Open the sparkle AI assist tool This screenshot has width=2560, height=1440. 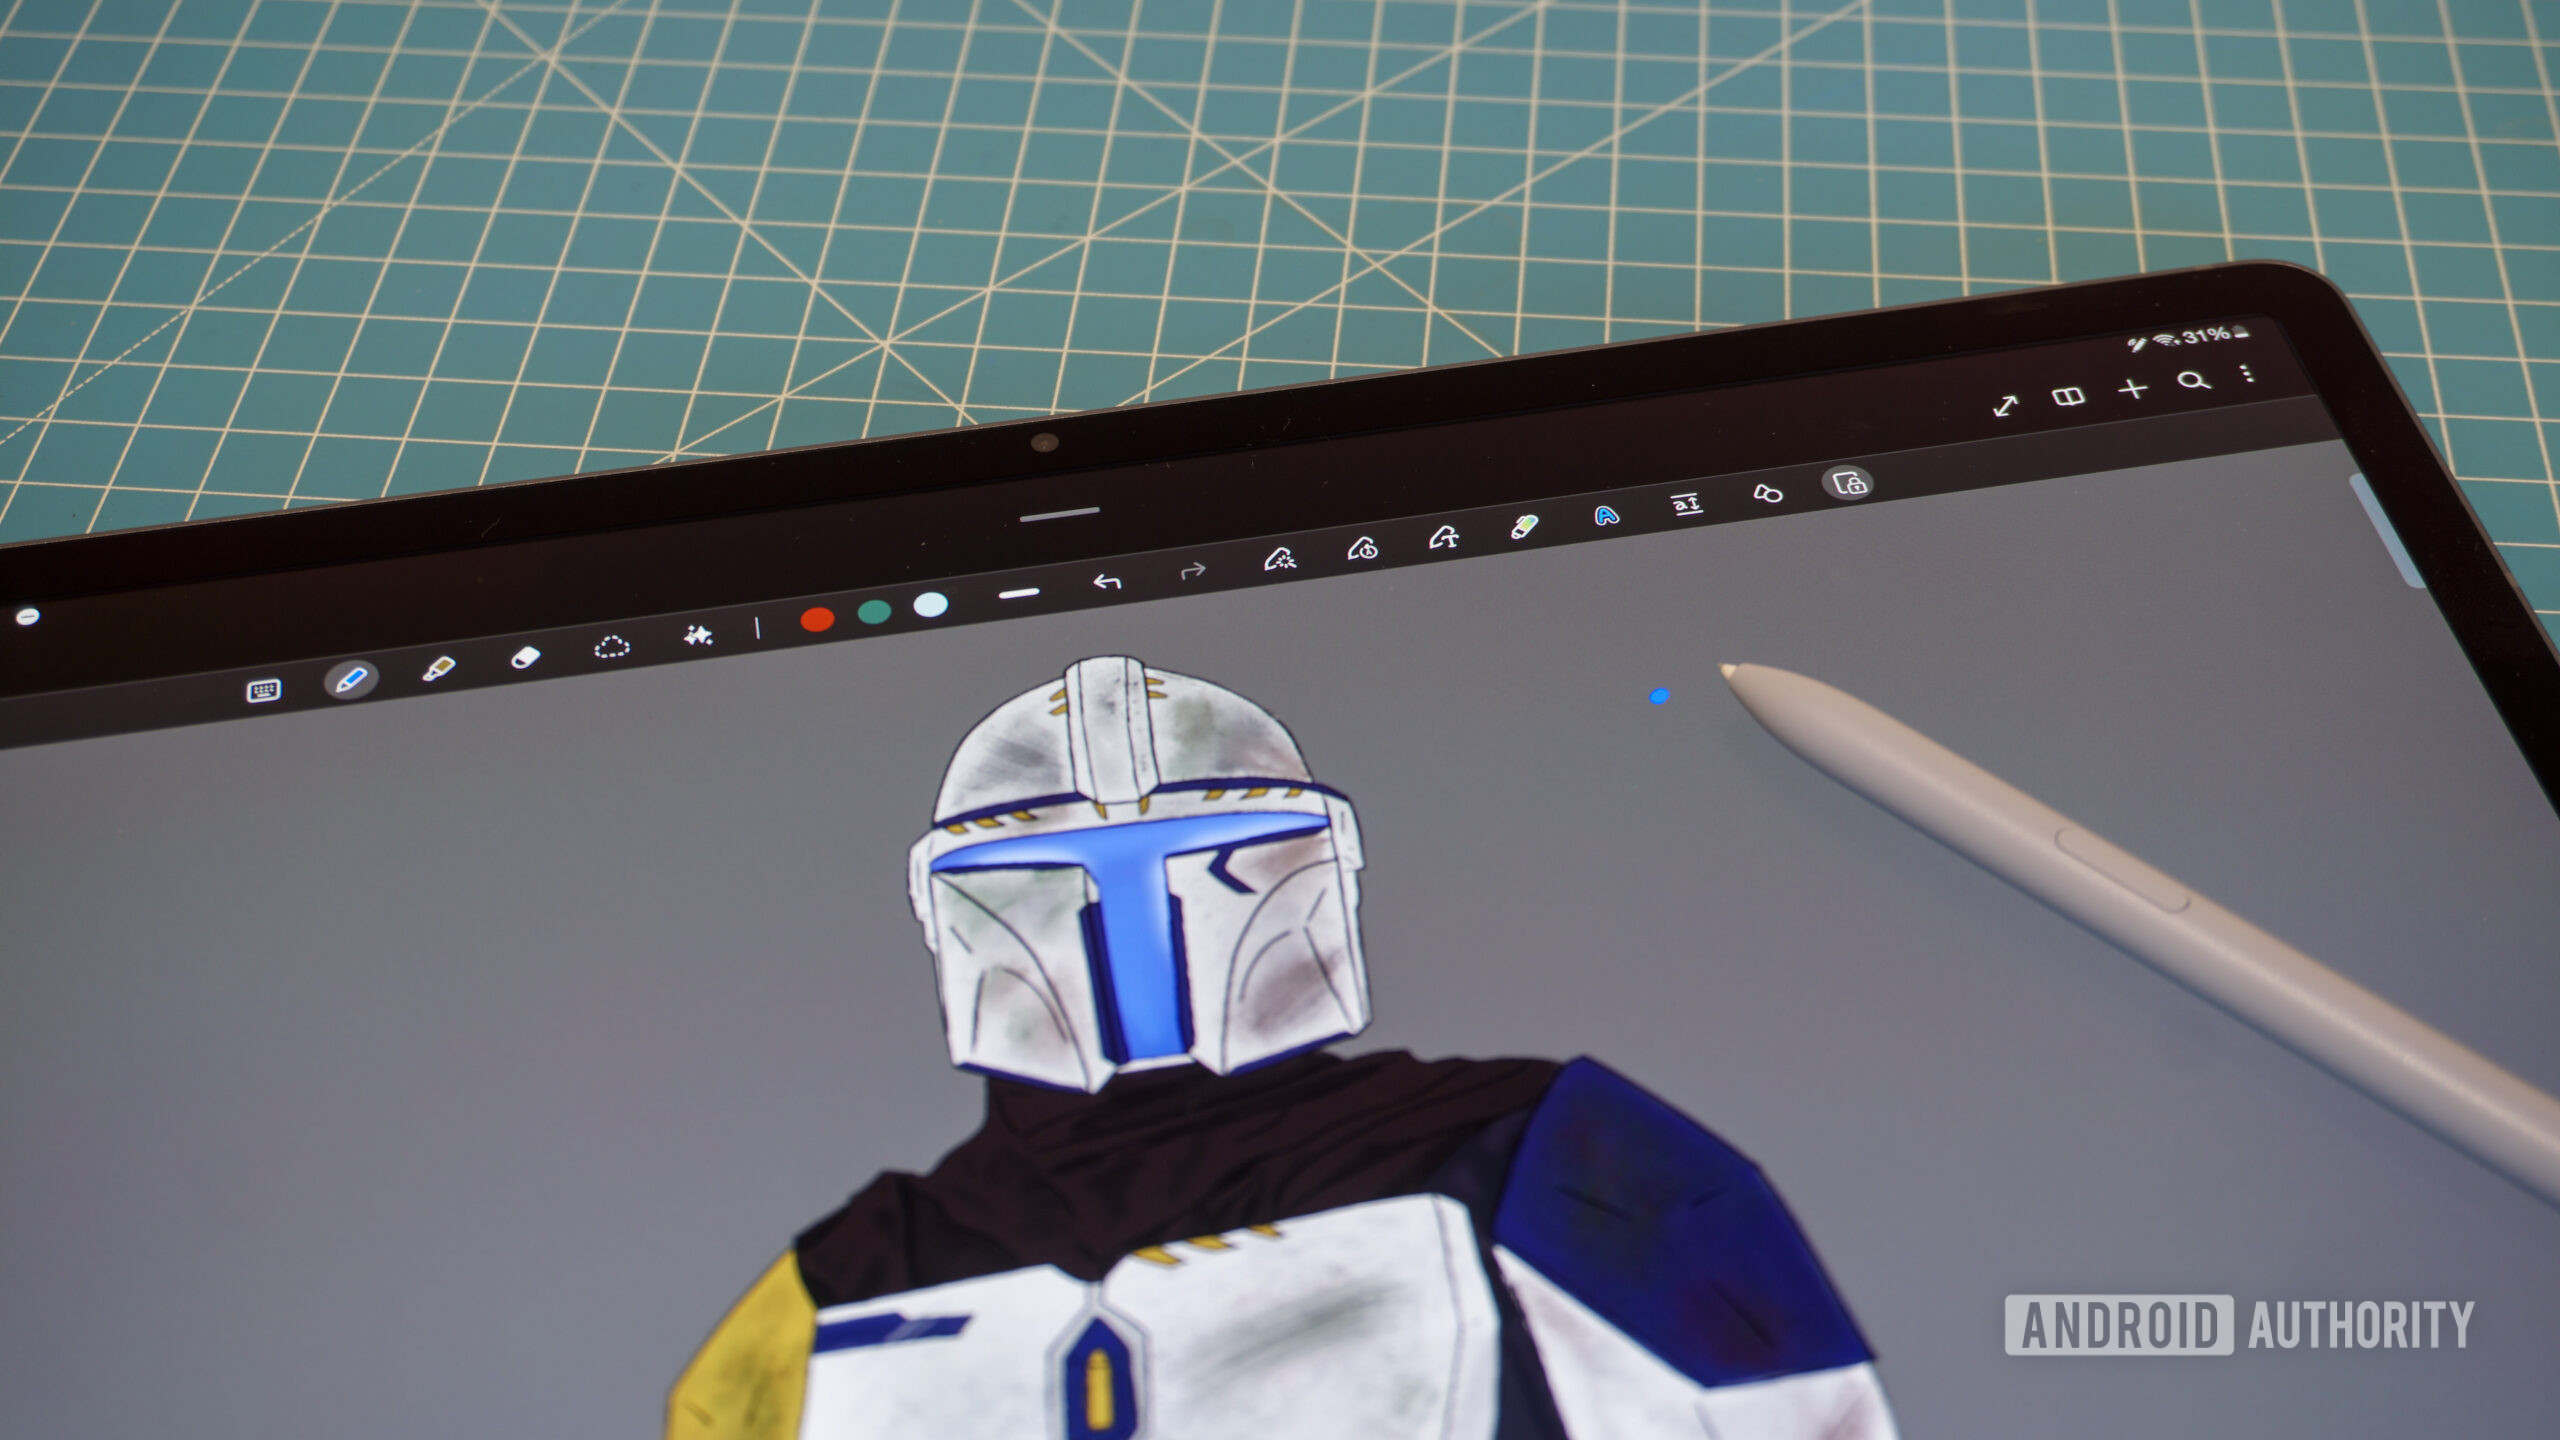pos(698,635)
